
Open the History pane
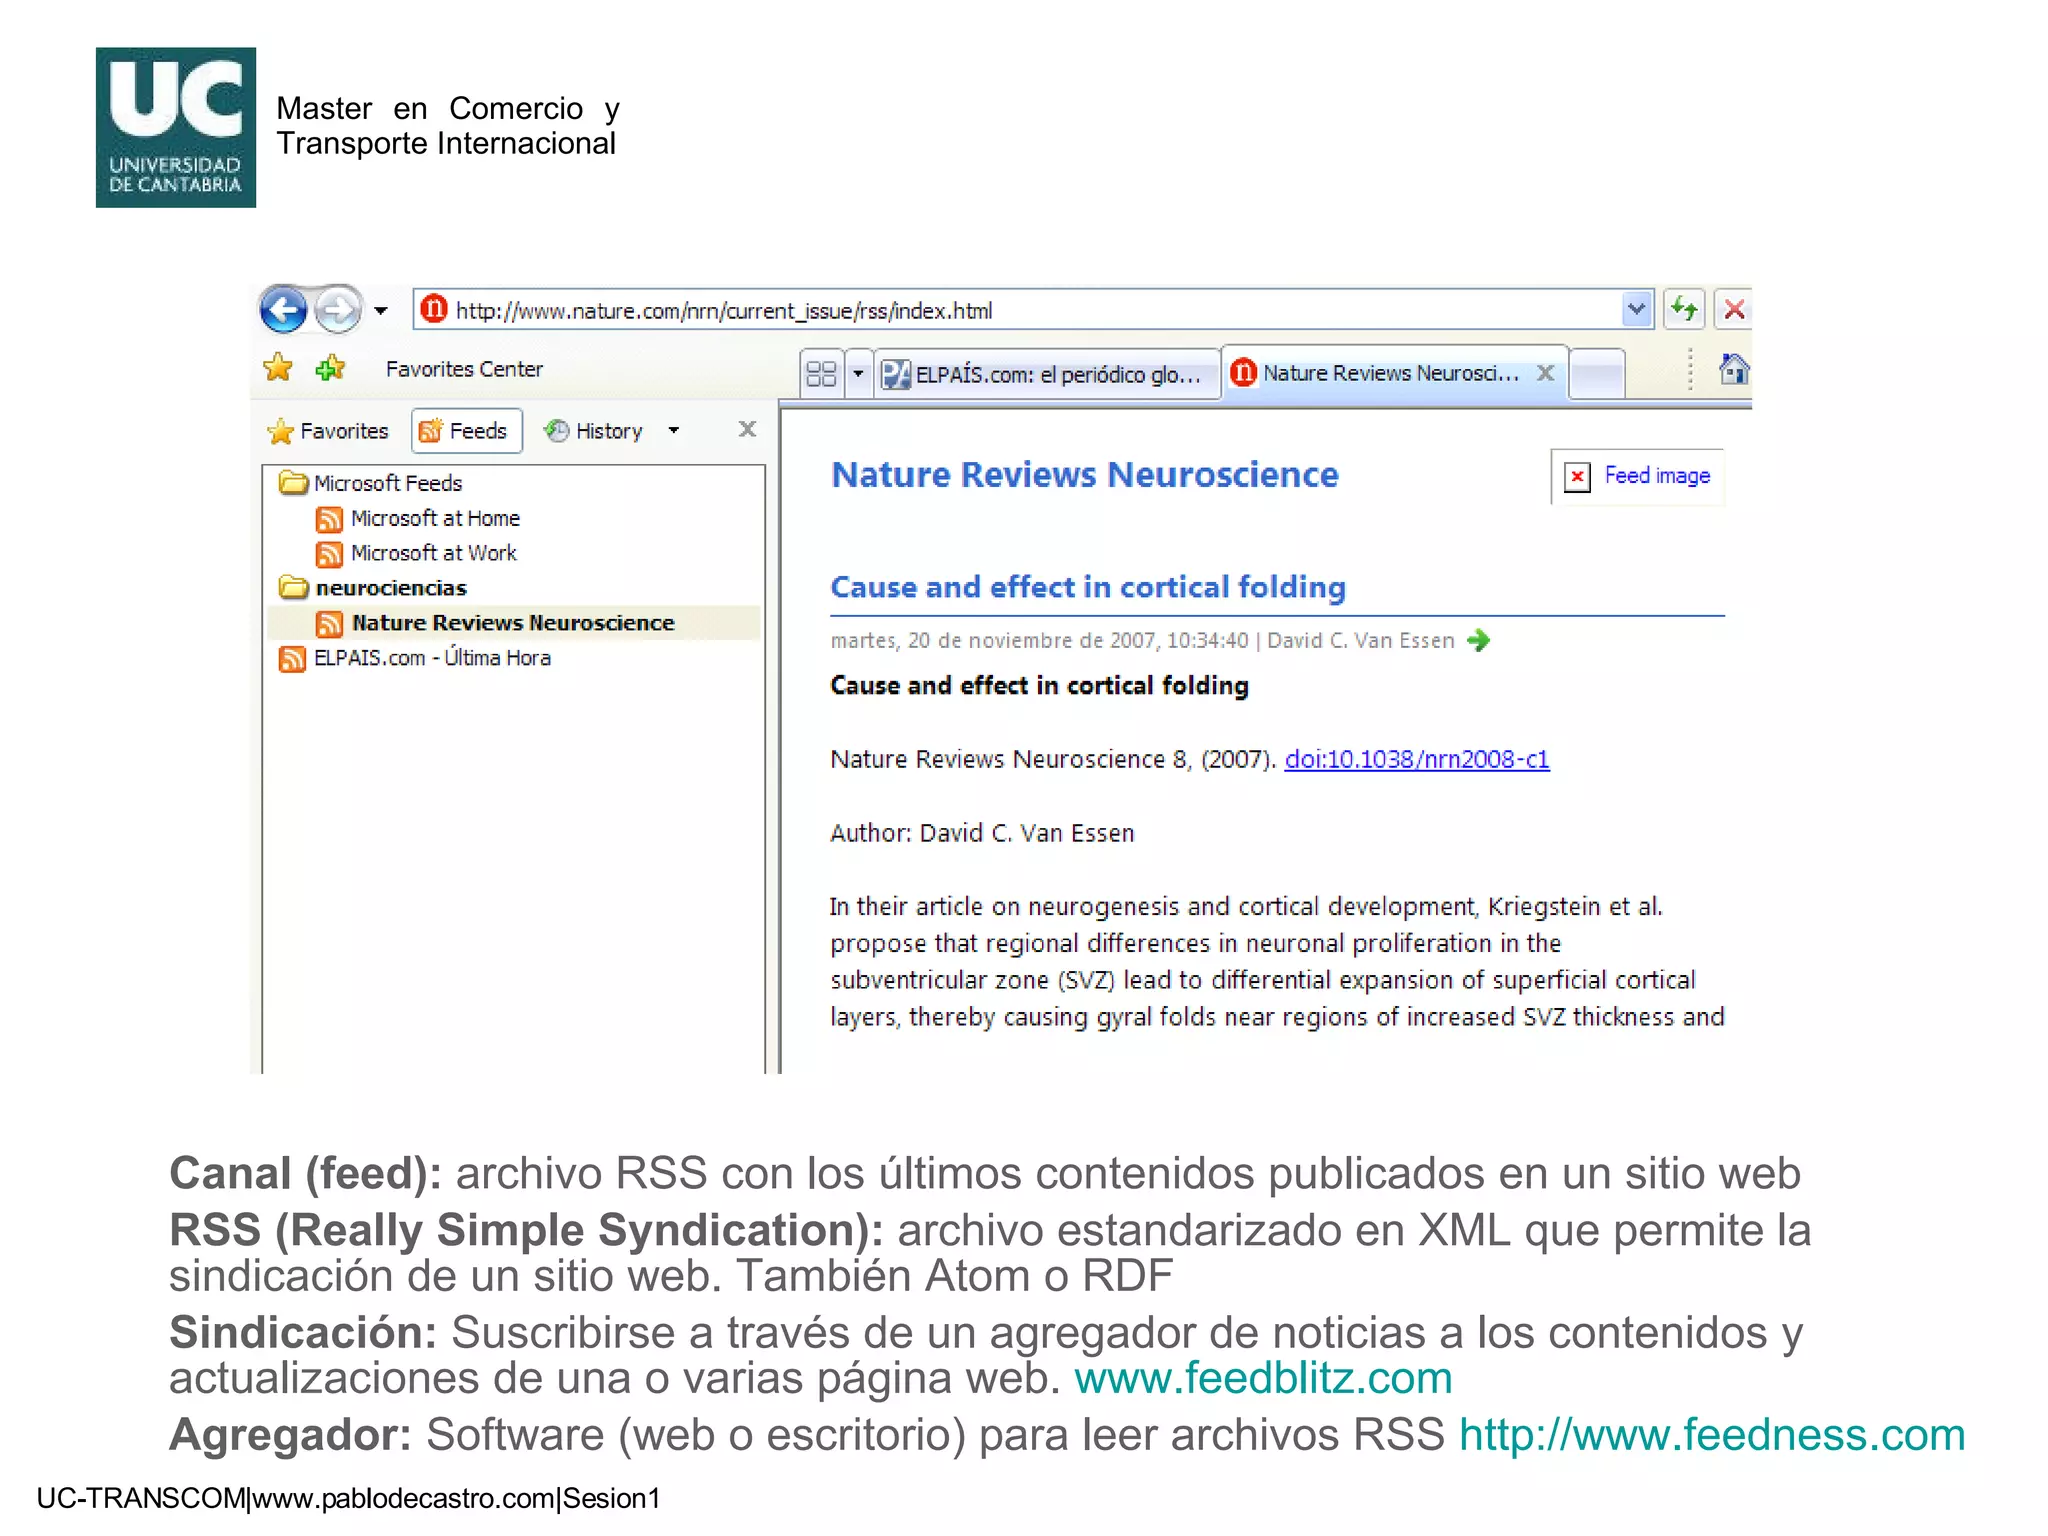point(595,431)
